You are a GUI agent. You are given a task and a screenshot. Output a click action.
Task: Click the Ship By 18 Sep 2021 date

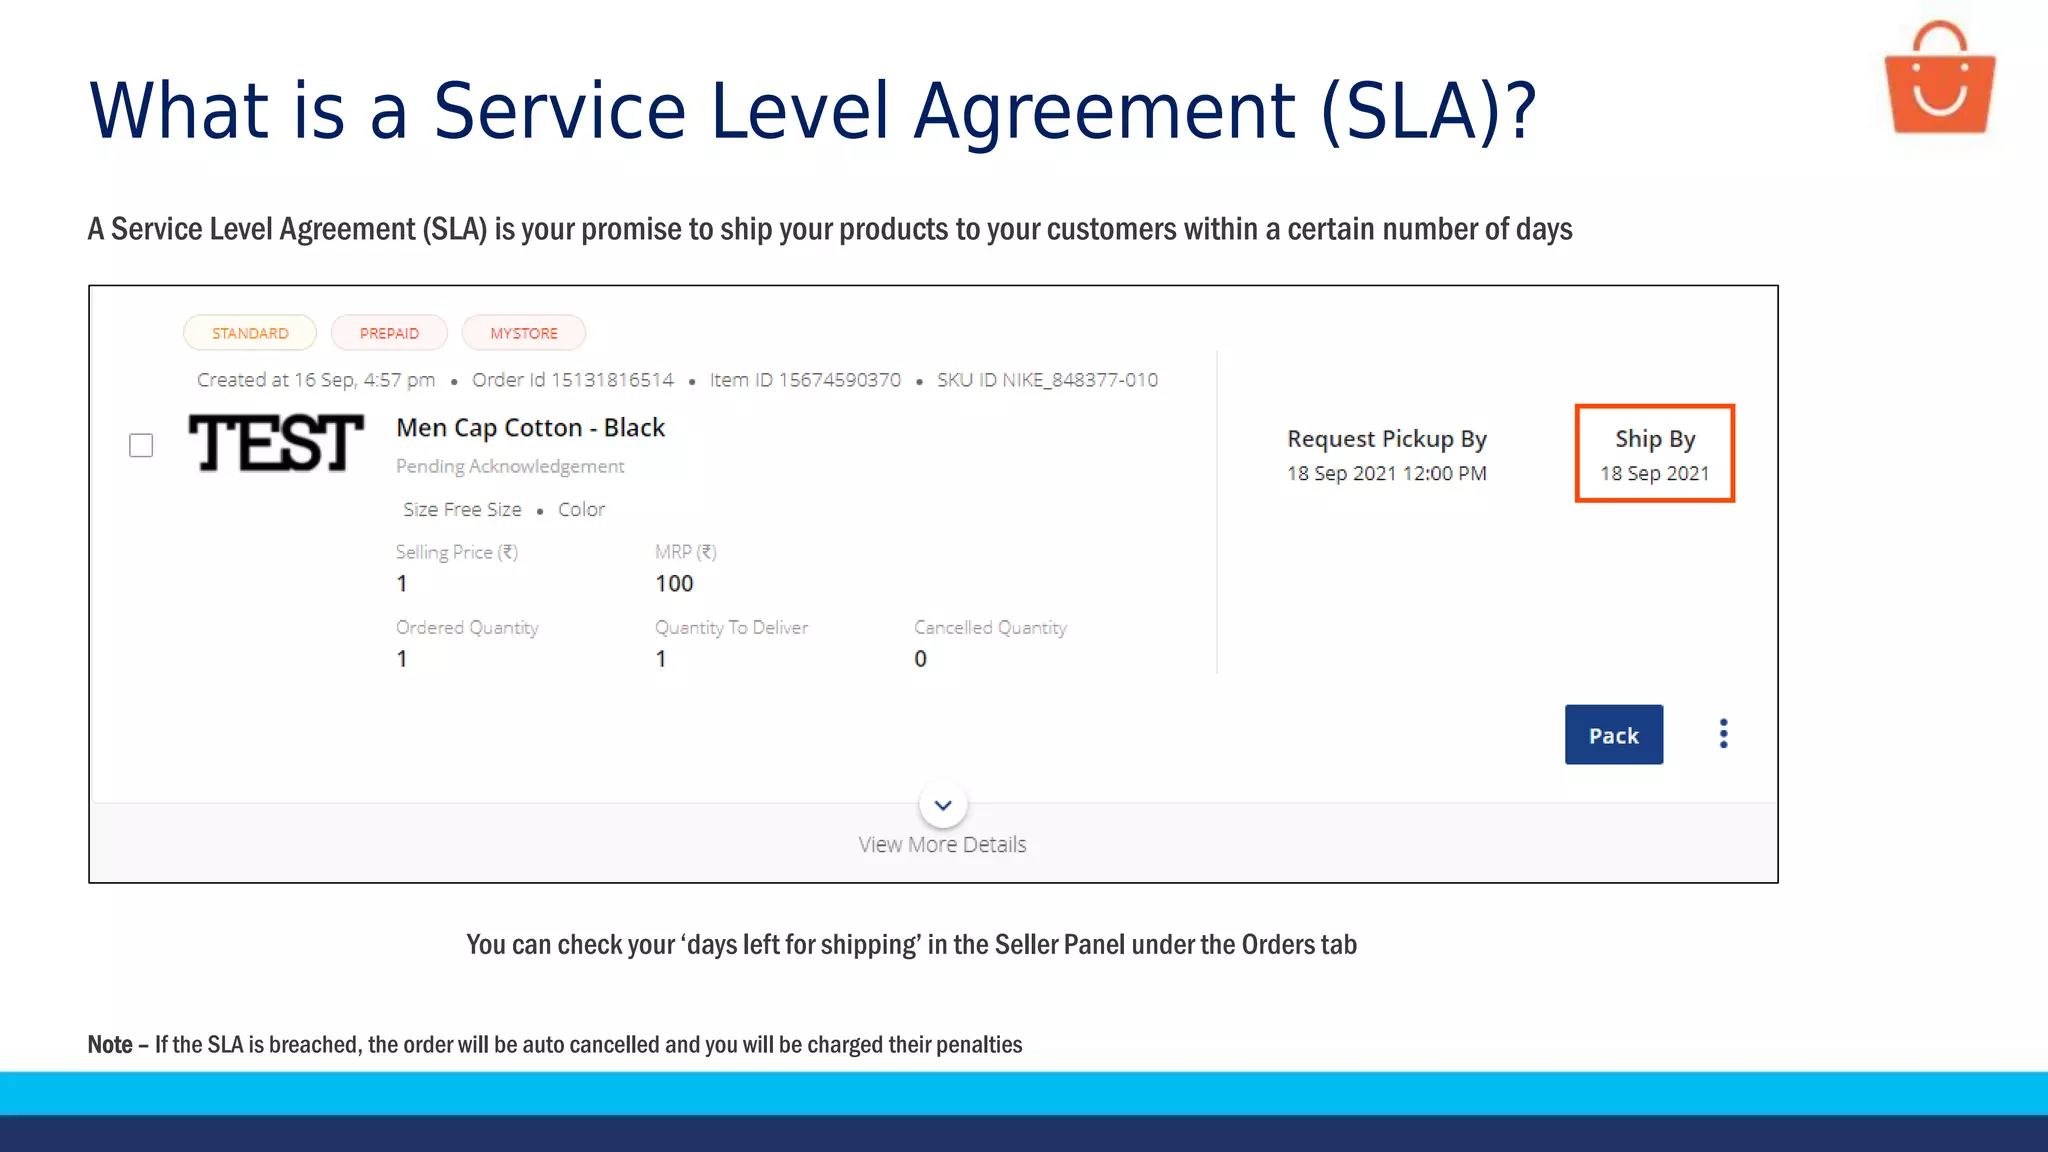point(1655,474)
